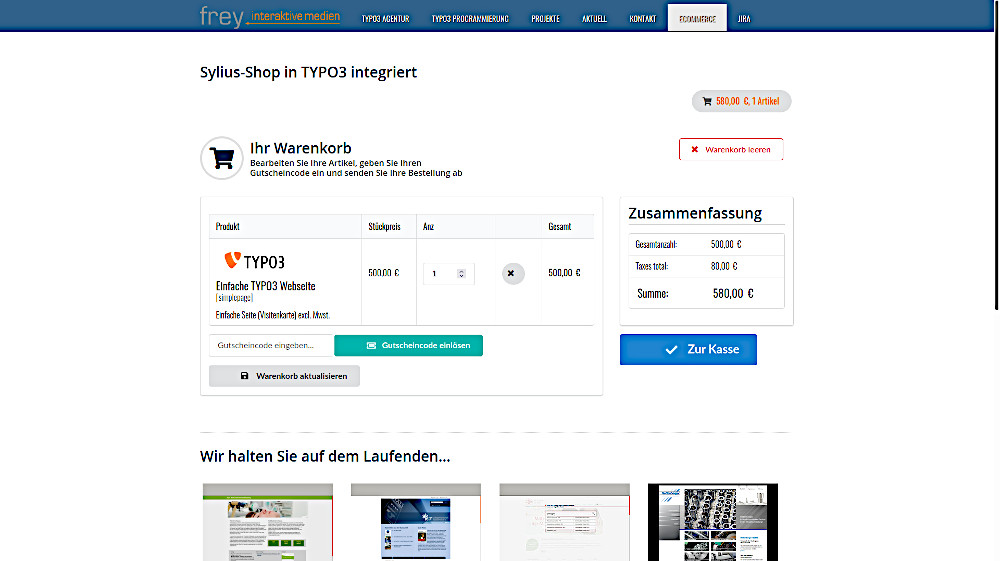Click the Zur Kasse checkout button
This screenshot has height=561, width=1000.
688,349
